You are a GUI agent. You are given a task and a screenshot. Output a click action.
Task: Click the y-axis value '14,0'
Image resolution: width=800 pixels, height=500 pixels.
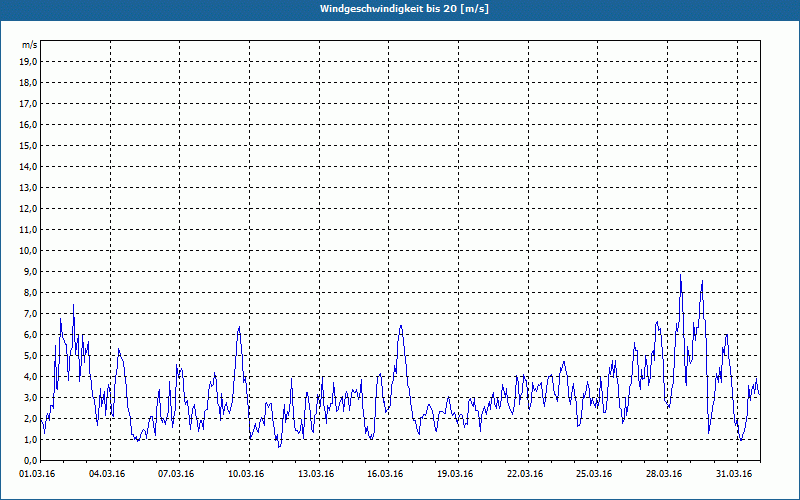pyautogui.click(x=28, y=166)
